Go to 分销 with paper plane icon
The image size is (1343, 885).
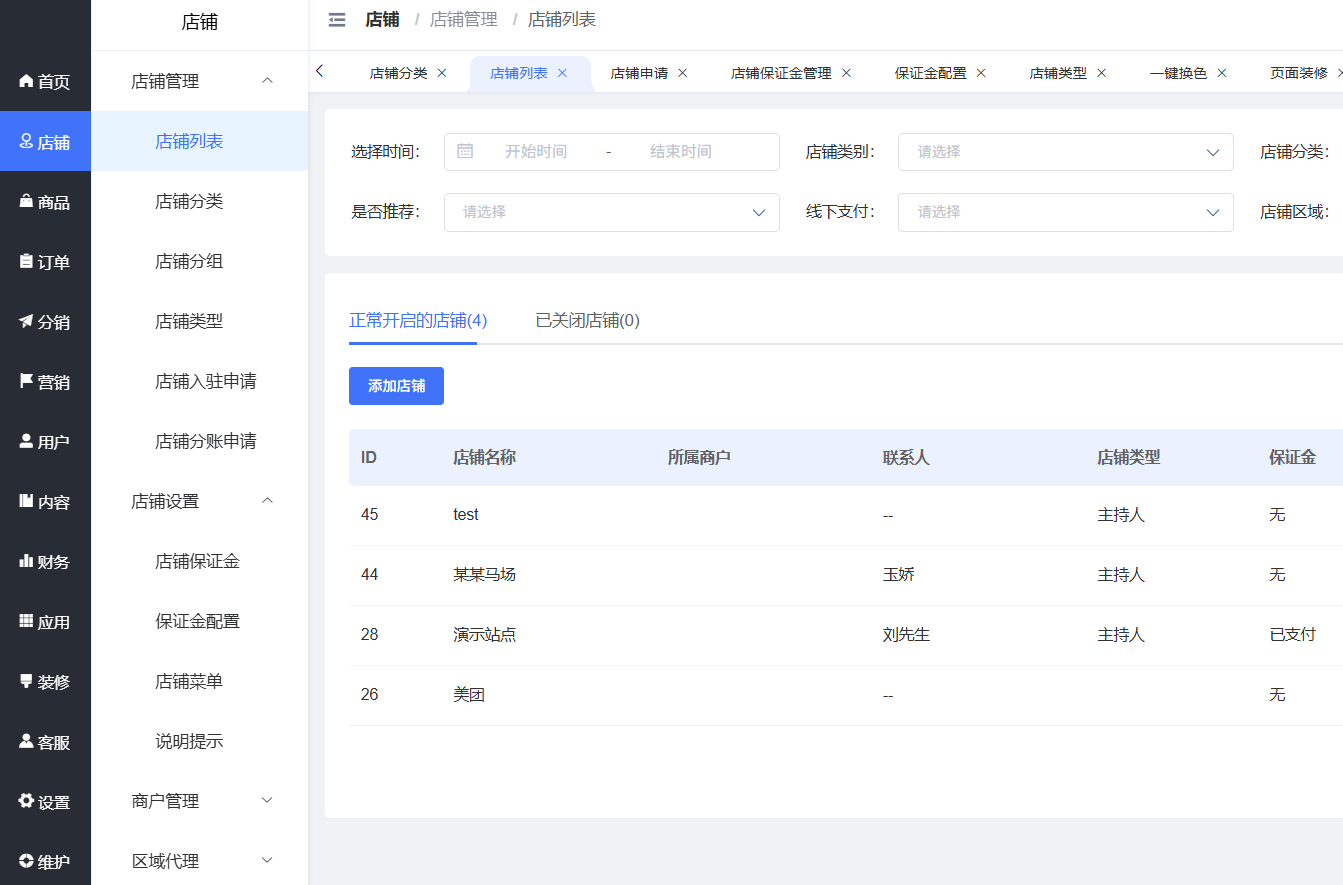[x=27, y=321]
